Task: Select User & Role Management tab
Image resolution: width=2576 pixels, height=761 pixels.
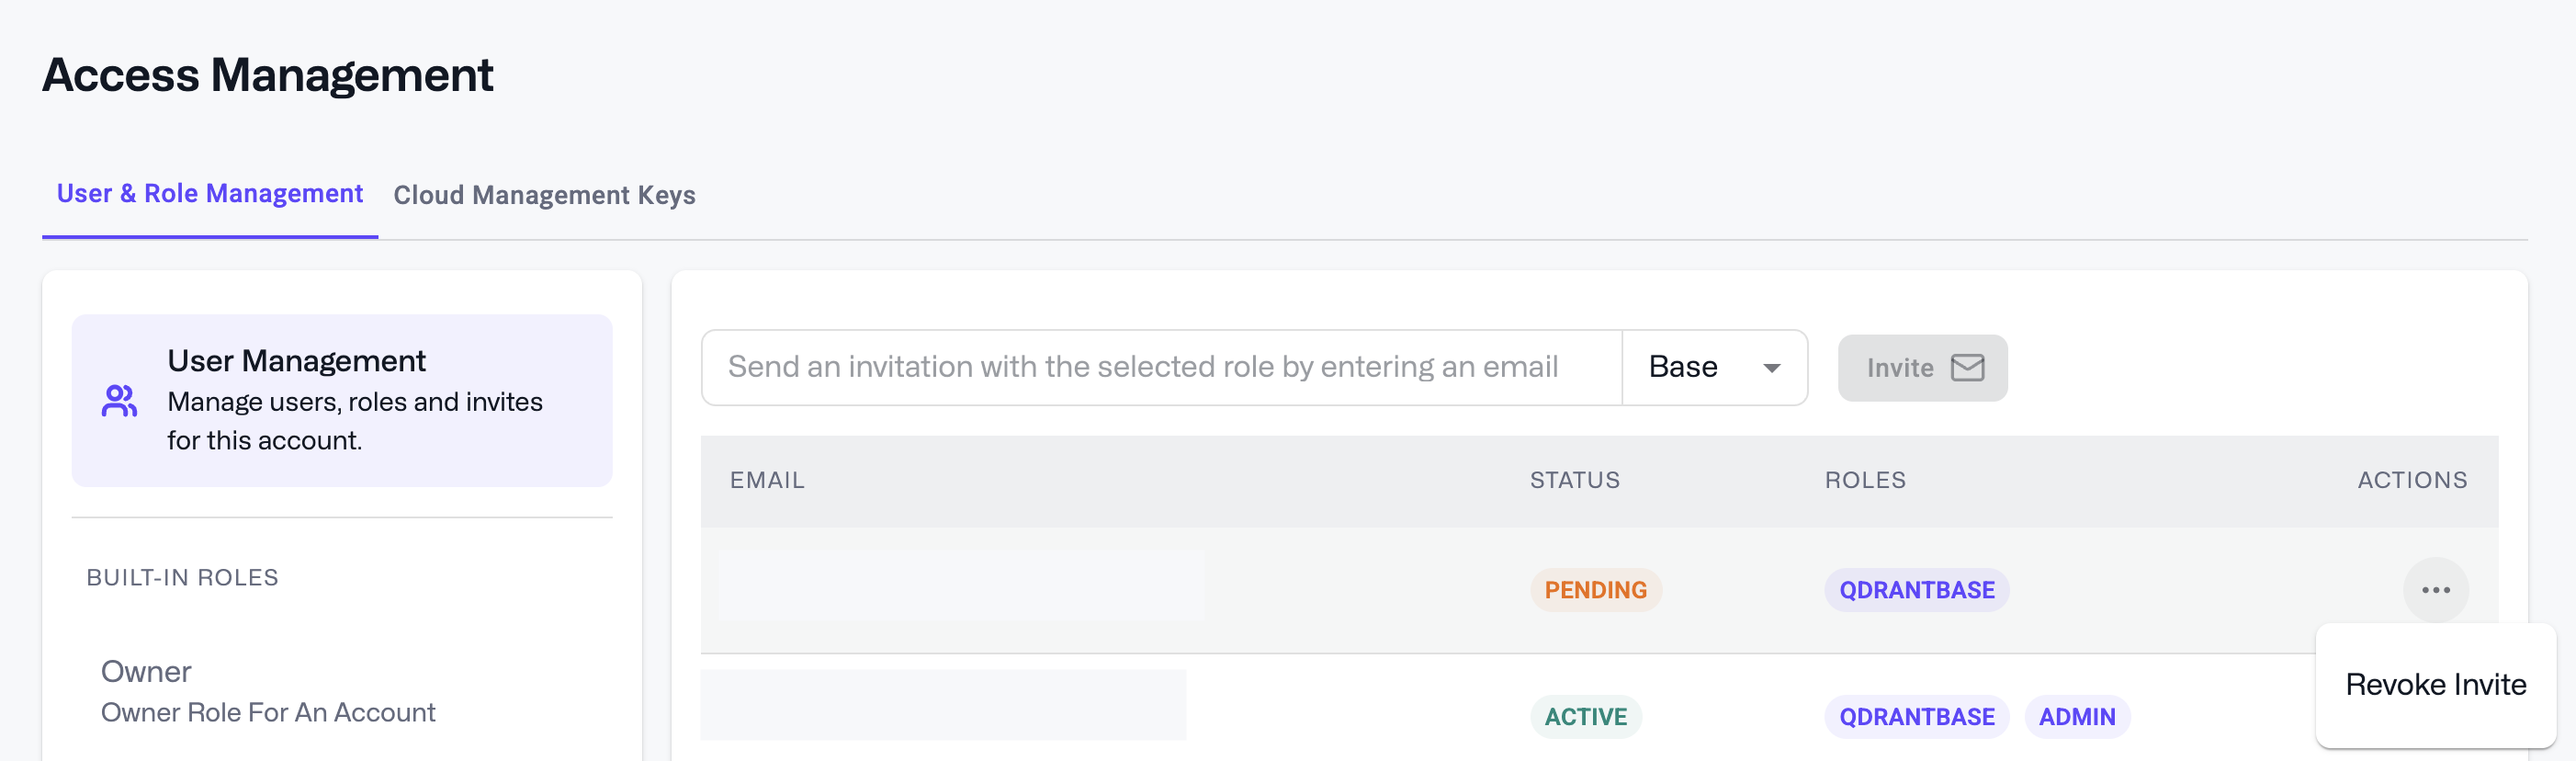Action: click(209, 194)
